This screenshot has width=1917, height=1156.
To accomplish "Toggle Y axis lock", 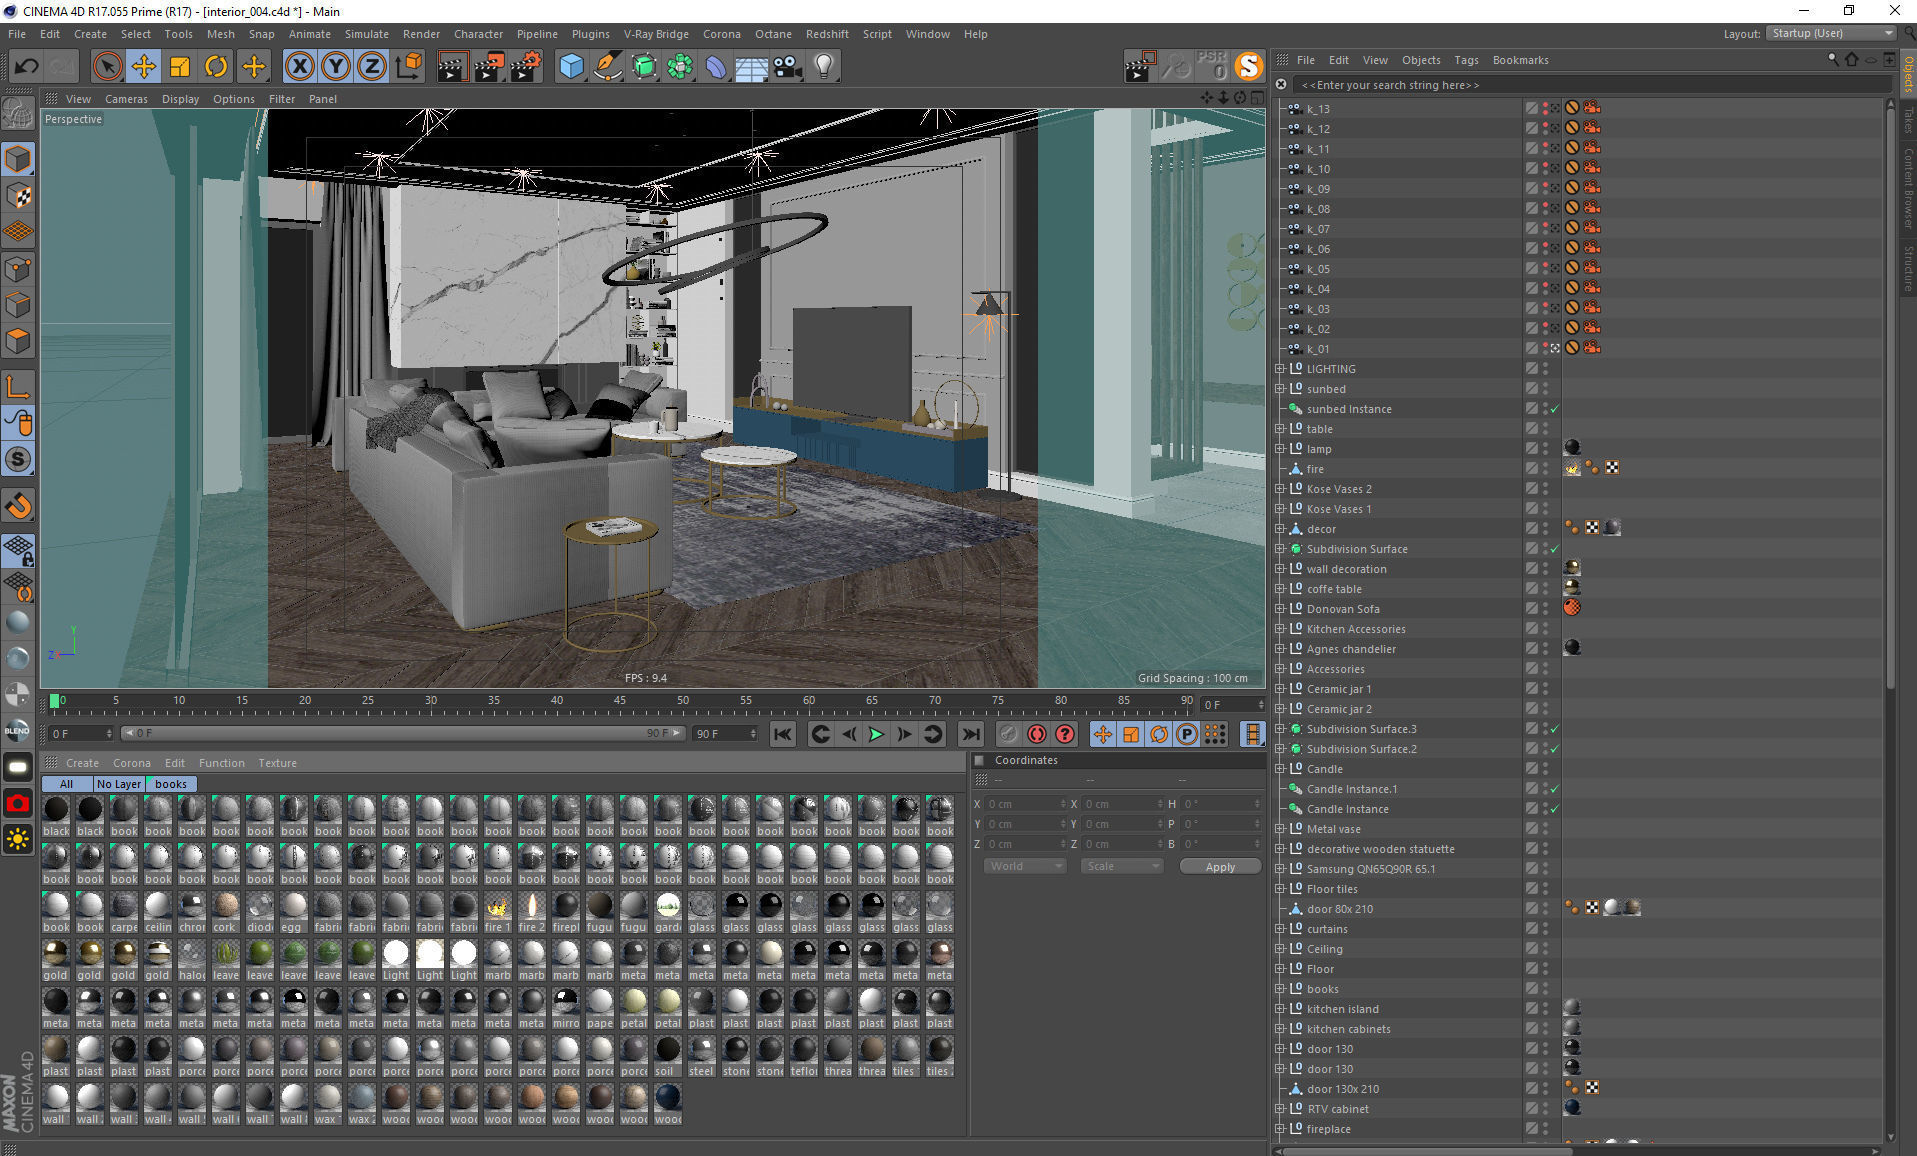I will point(336,67).
